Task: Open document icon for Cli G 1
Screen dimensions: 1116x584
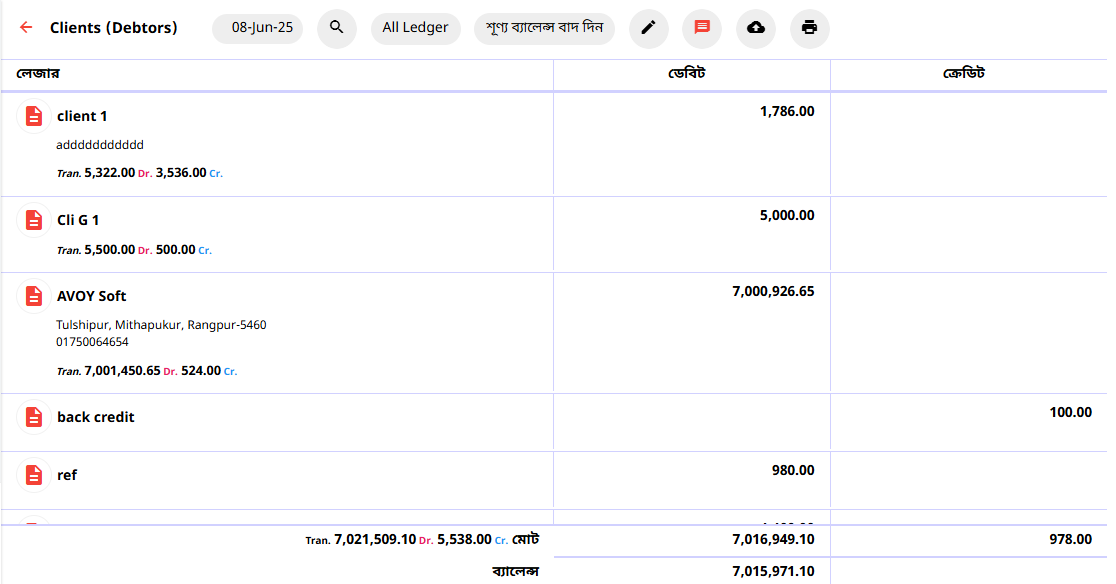Action: point(33,220)
